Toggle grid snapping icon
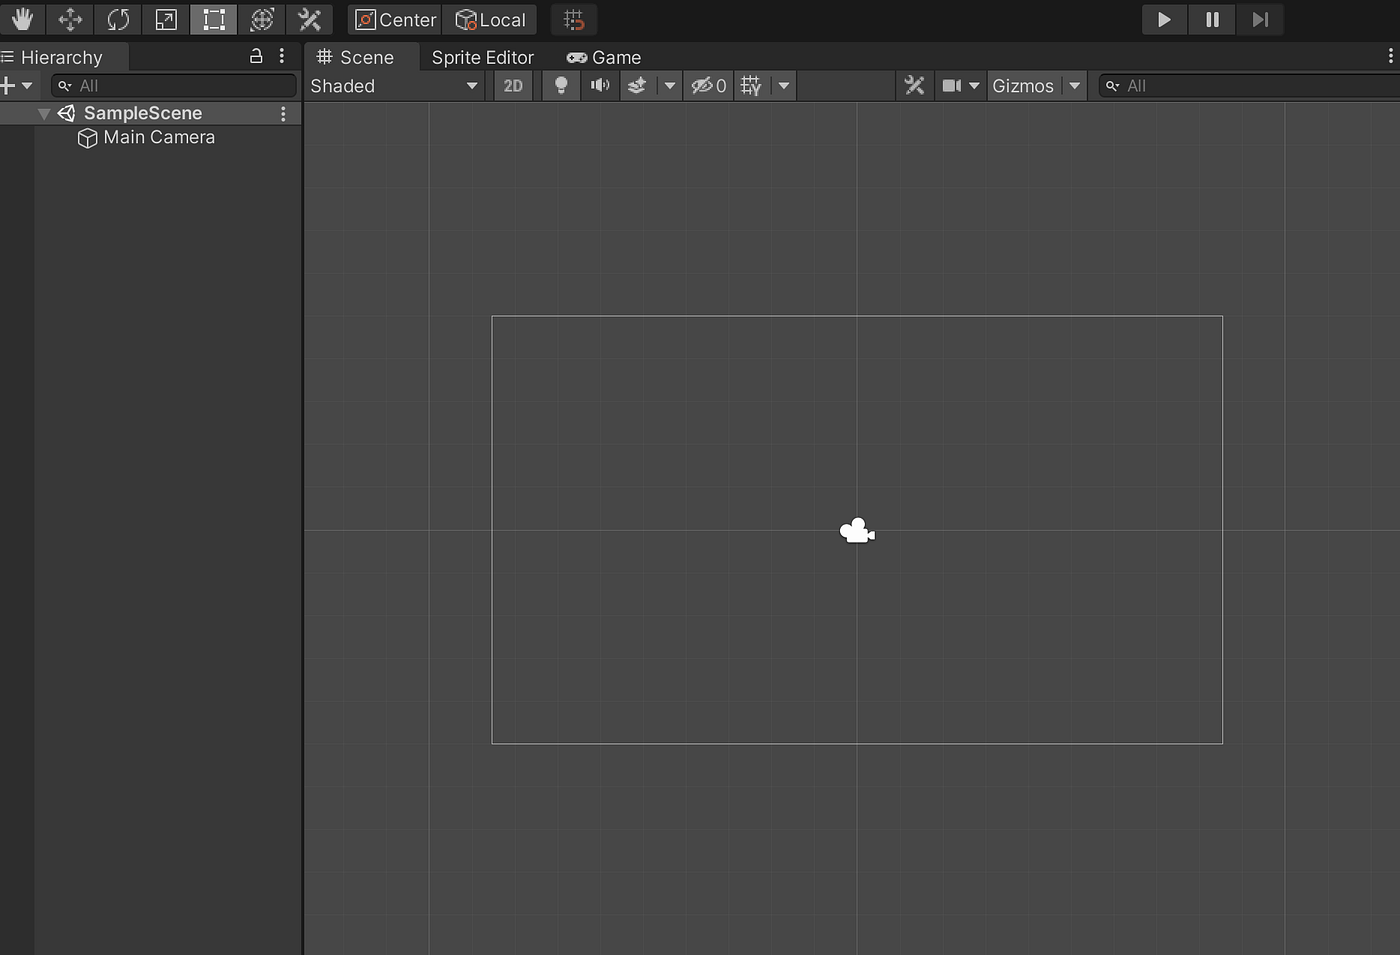The image size is (1400, 955). (574, 20)
